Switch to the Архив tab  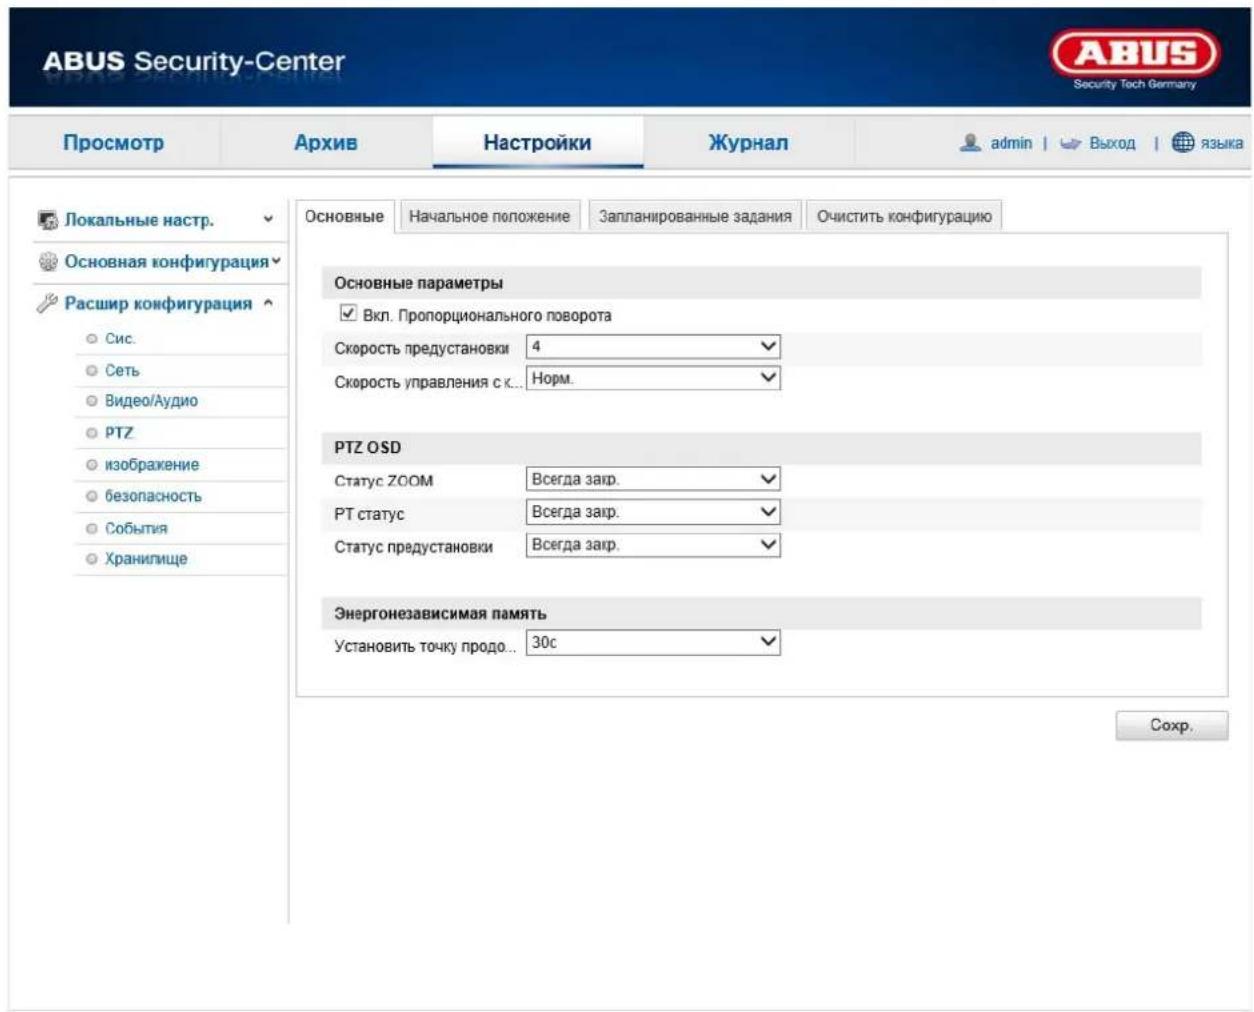pyautogui.click(x=326, y=142)
